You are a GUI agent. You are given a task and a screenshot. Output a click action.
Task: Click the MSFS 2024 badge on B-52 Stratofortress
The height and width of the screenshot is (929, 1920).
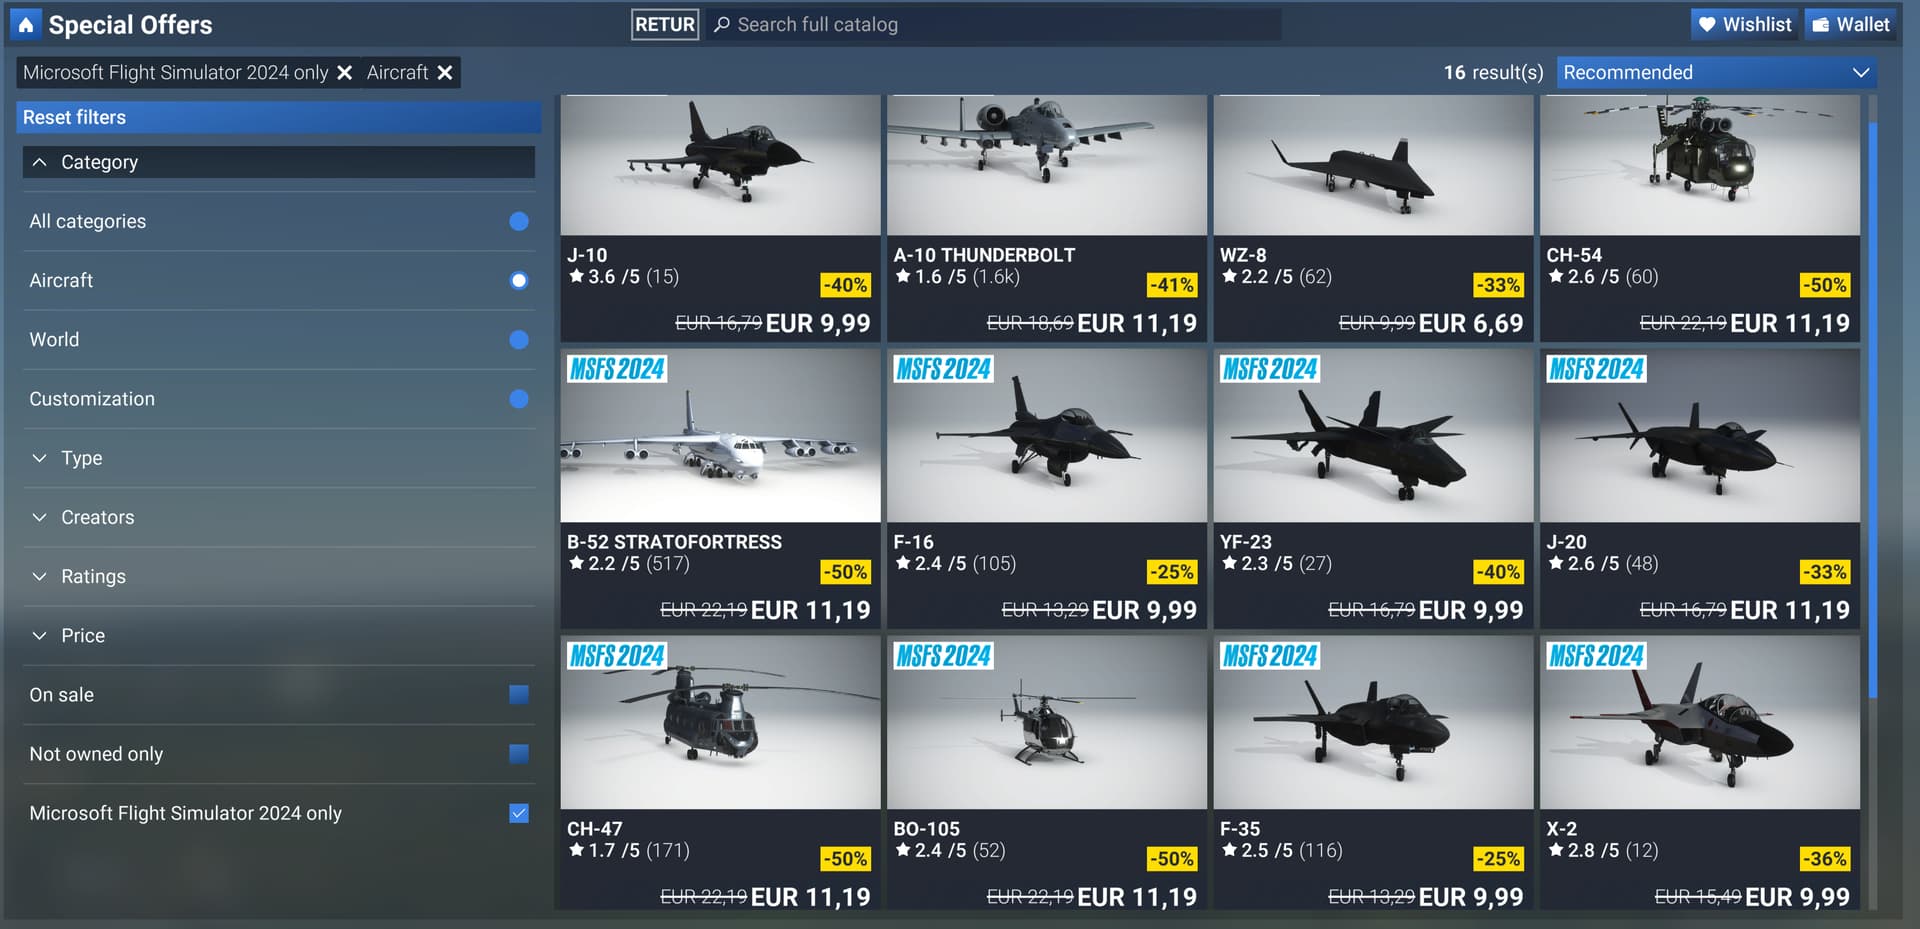pos(617,369)
